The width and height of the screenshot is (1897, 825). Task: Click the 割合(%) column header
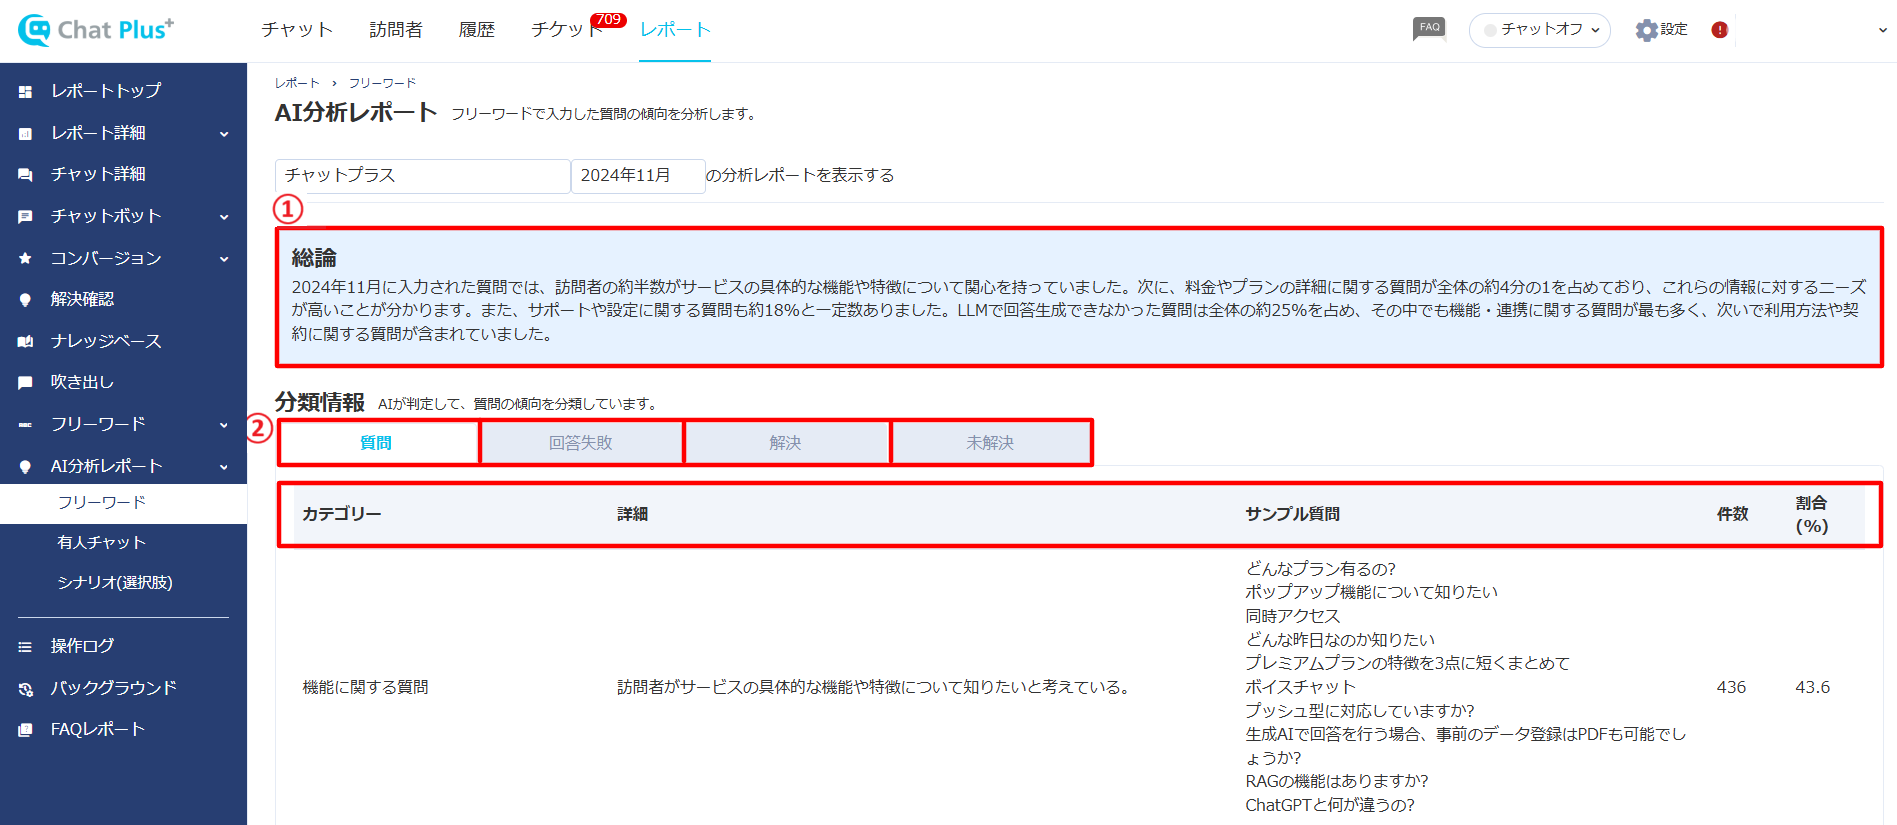tap(1812, 514)
